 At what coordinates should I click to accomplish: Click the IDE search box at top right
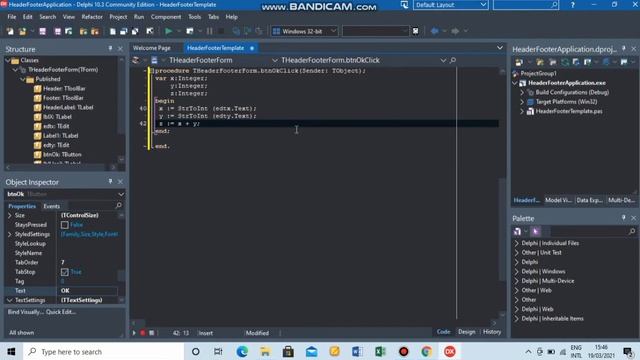tap(526, 5)
